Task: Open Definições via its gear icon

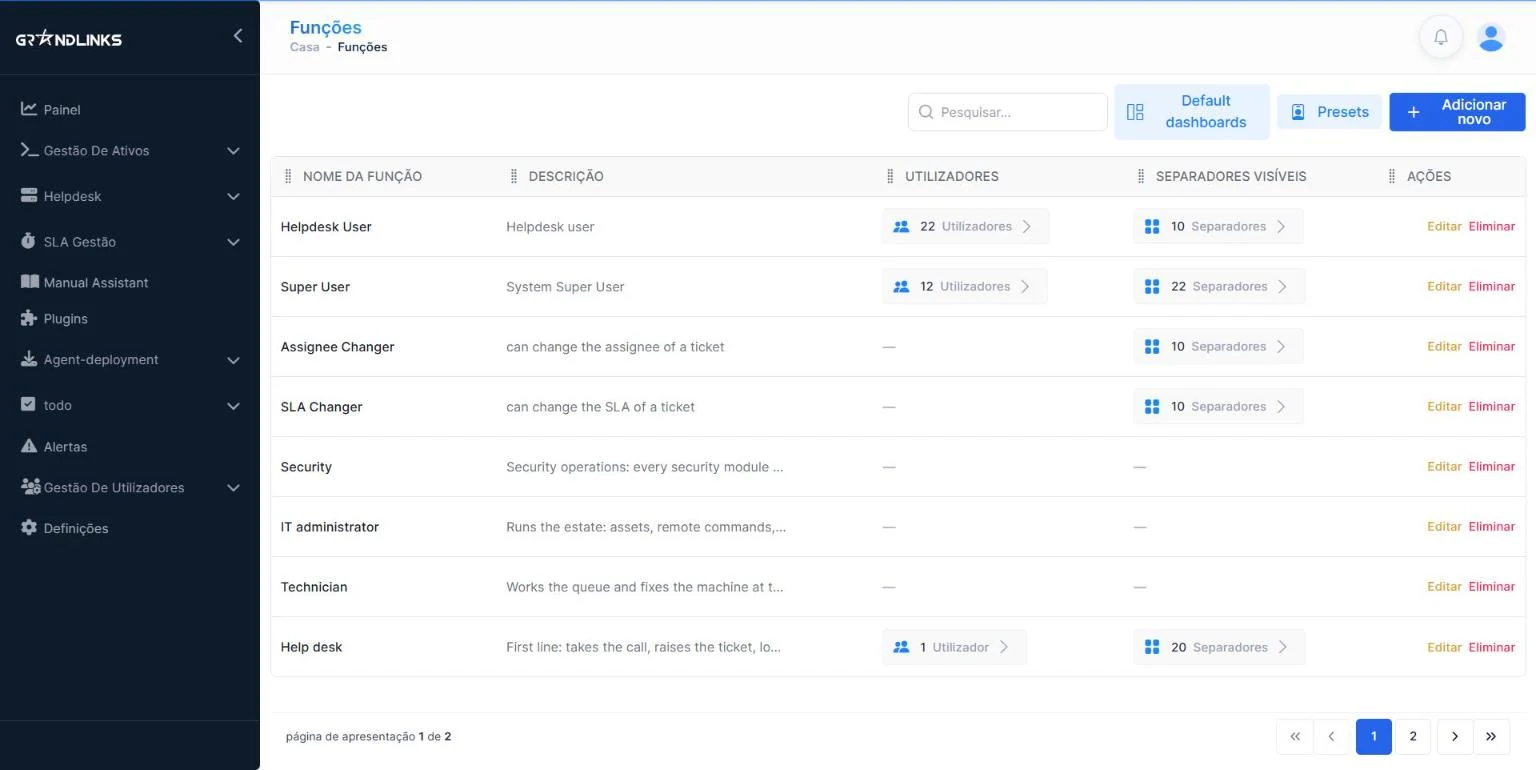Action: (29, 527)
